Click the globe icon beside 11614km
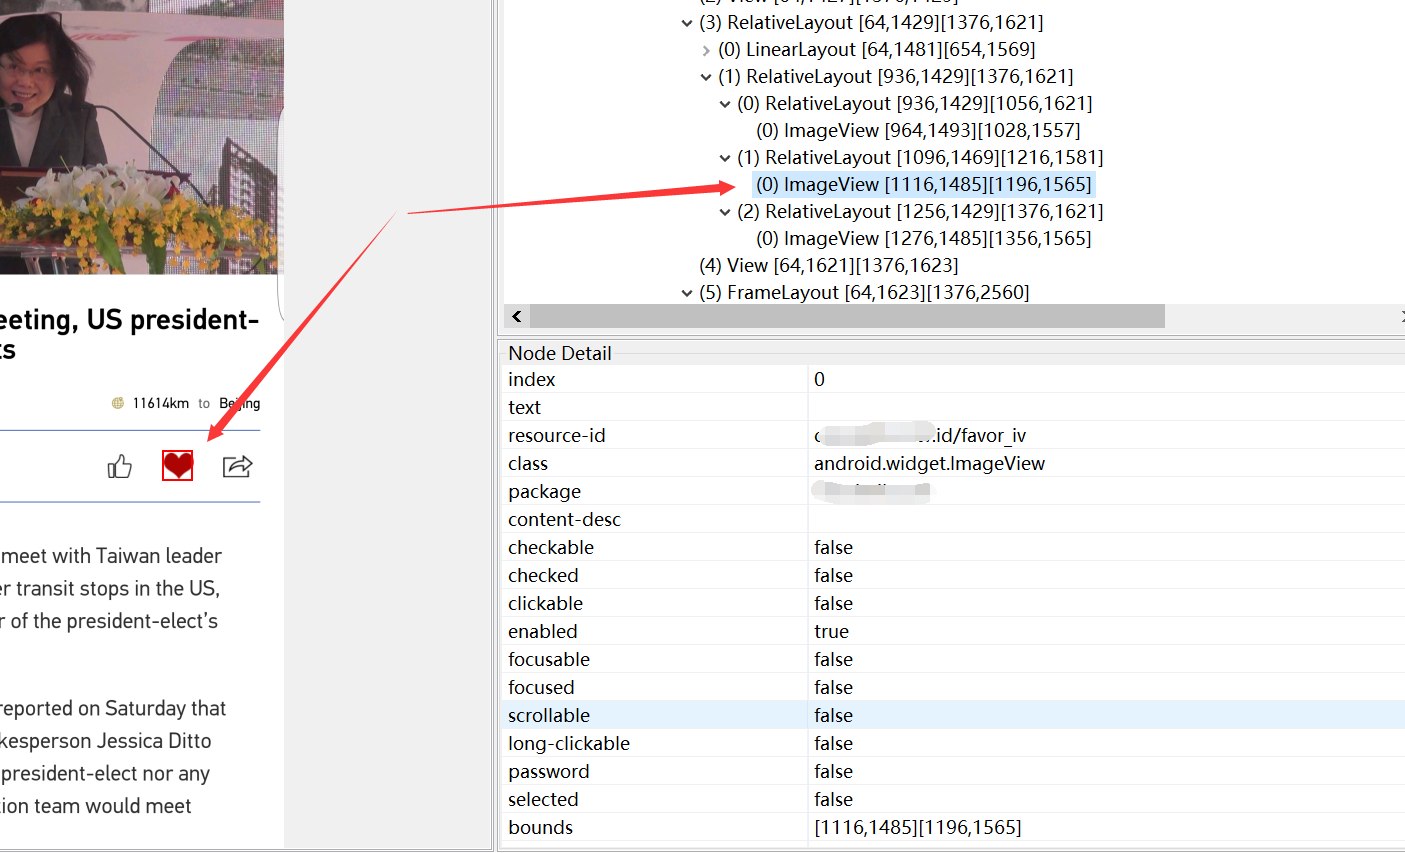This screenshot has width=1405, height=853. coord(118,403)
